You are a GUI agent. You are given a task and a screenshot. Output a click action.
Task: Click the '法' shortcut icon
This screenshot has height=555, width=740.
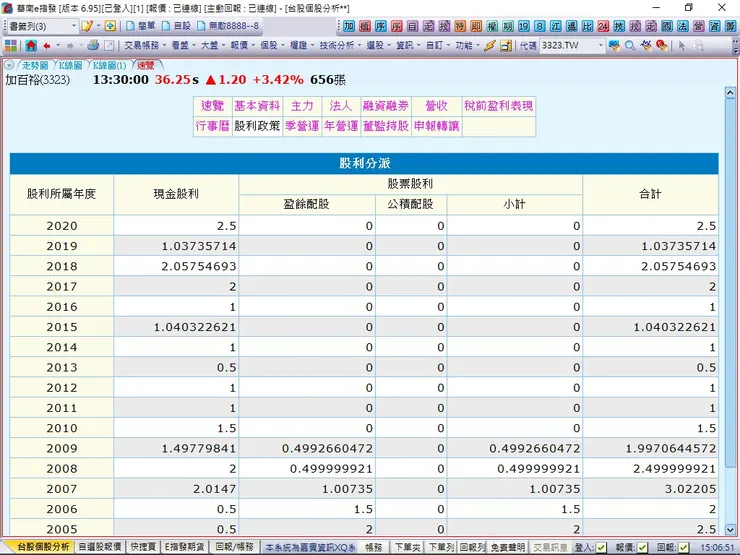tap(683, 26)
